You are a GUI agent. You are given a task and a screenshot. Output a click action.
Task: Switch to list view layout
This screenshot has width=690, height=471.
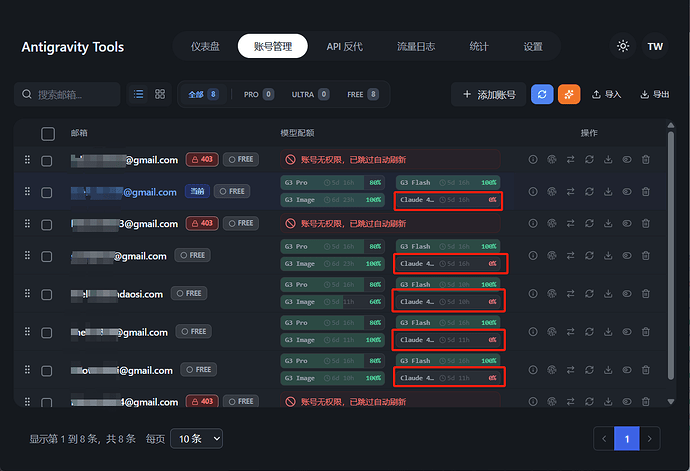coord(139,94)
